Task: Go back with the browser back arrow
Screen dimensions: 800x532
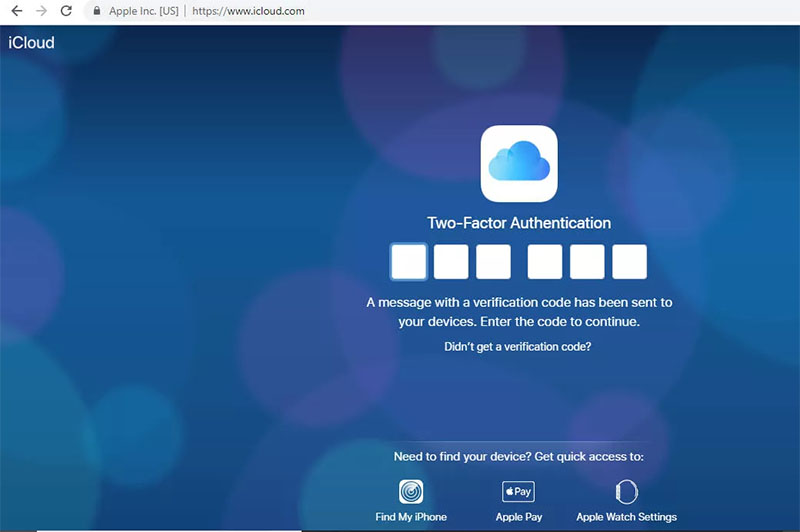Action: (x=17, y=11)
